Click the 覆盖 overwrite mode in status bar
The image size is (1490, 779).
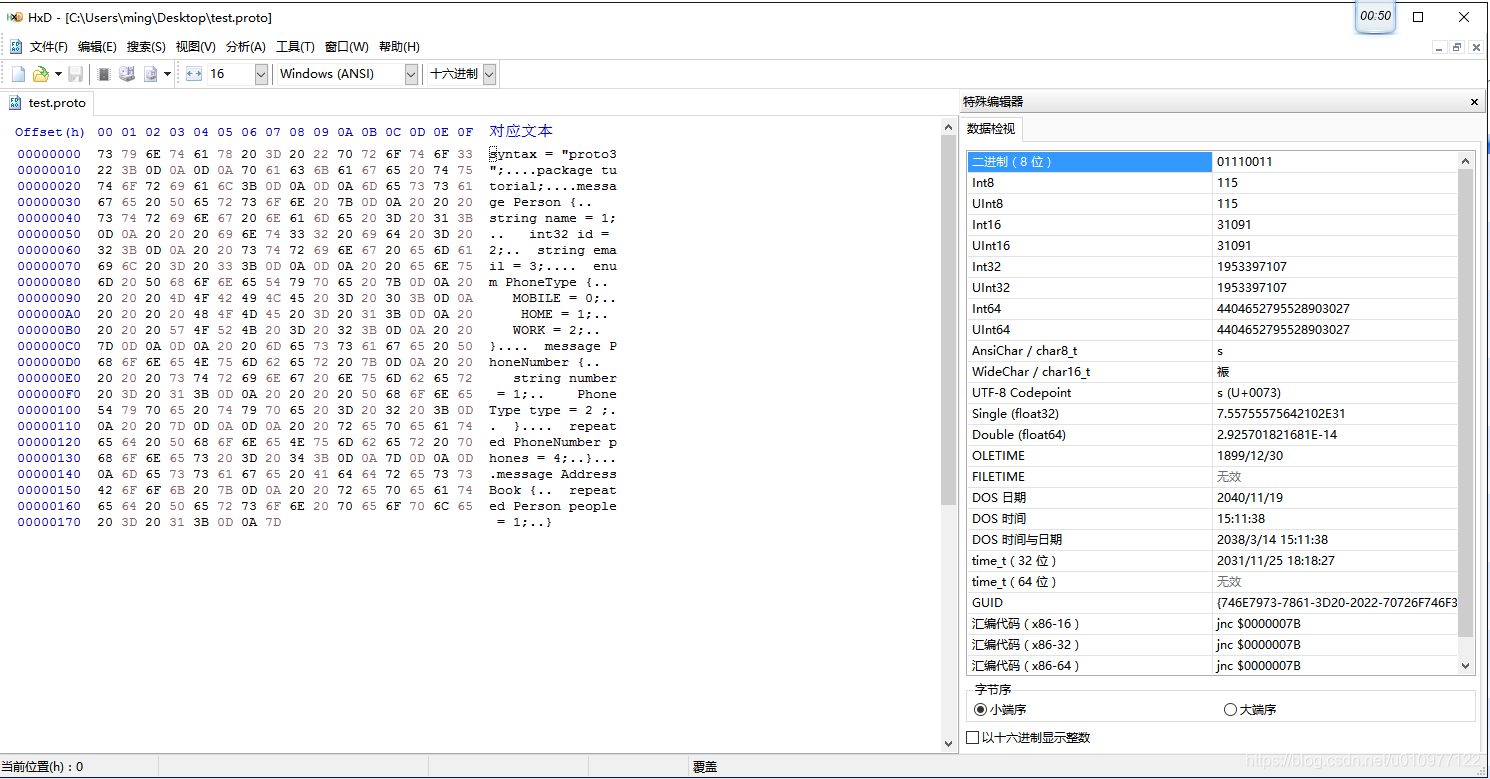705,767
